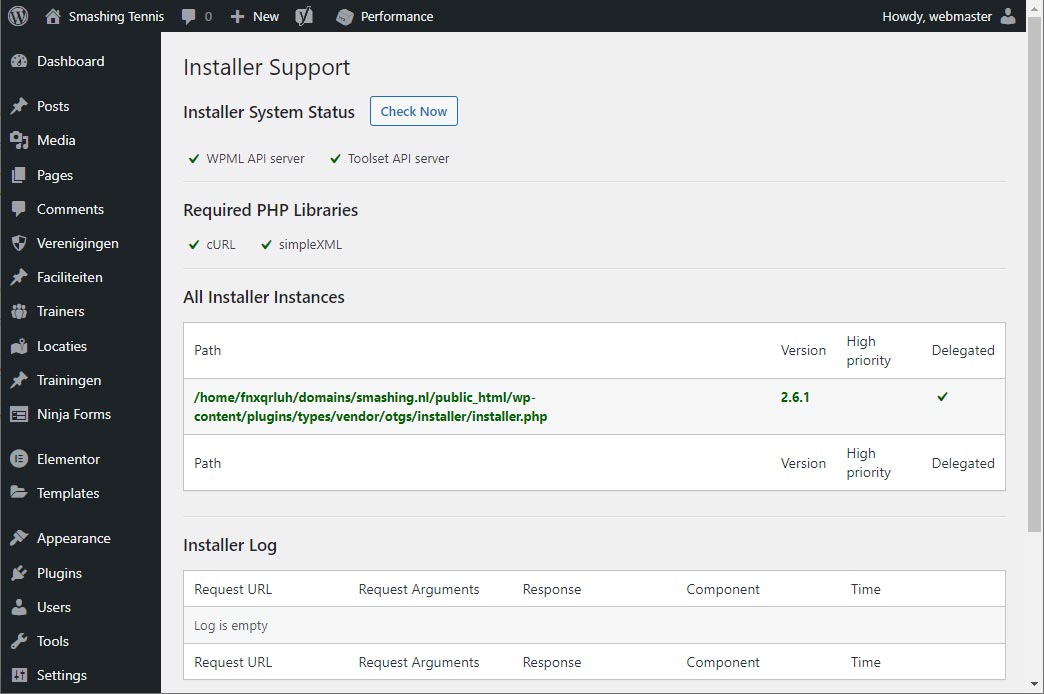Screen dimensions: 1044x694
Task: Click the scrollbar down arrow
Action: pyautogui.click(x=1034, y=684)
